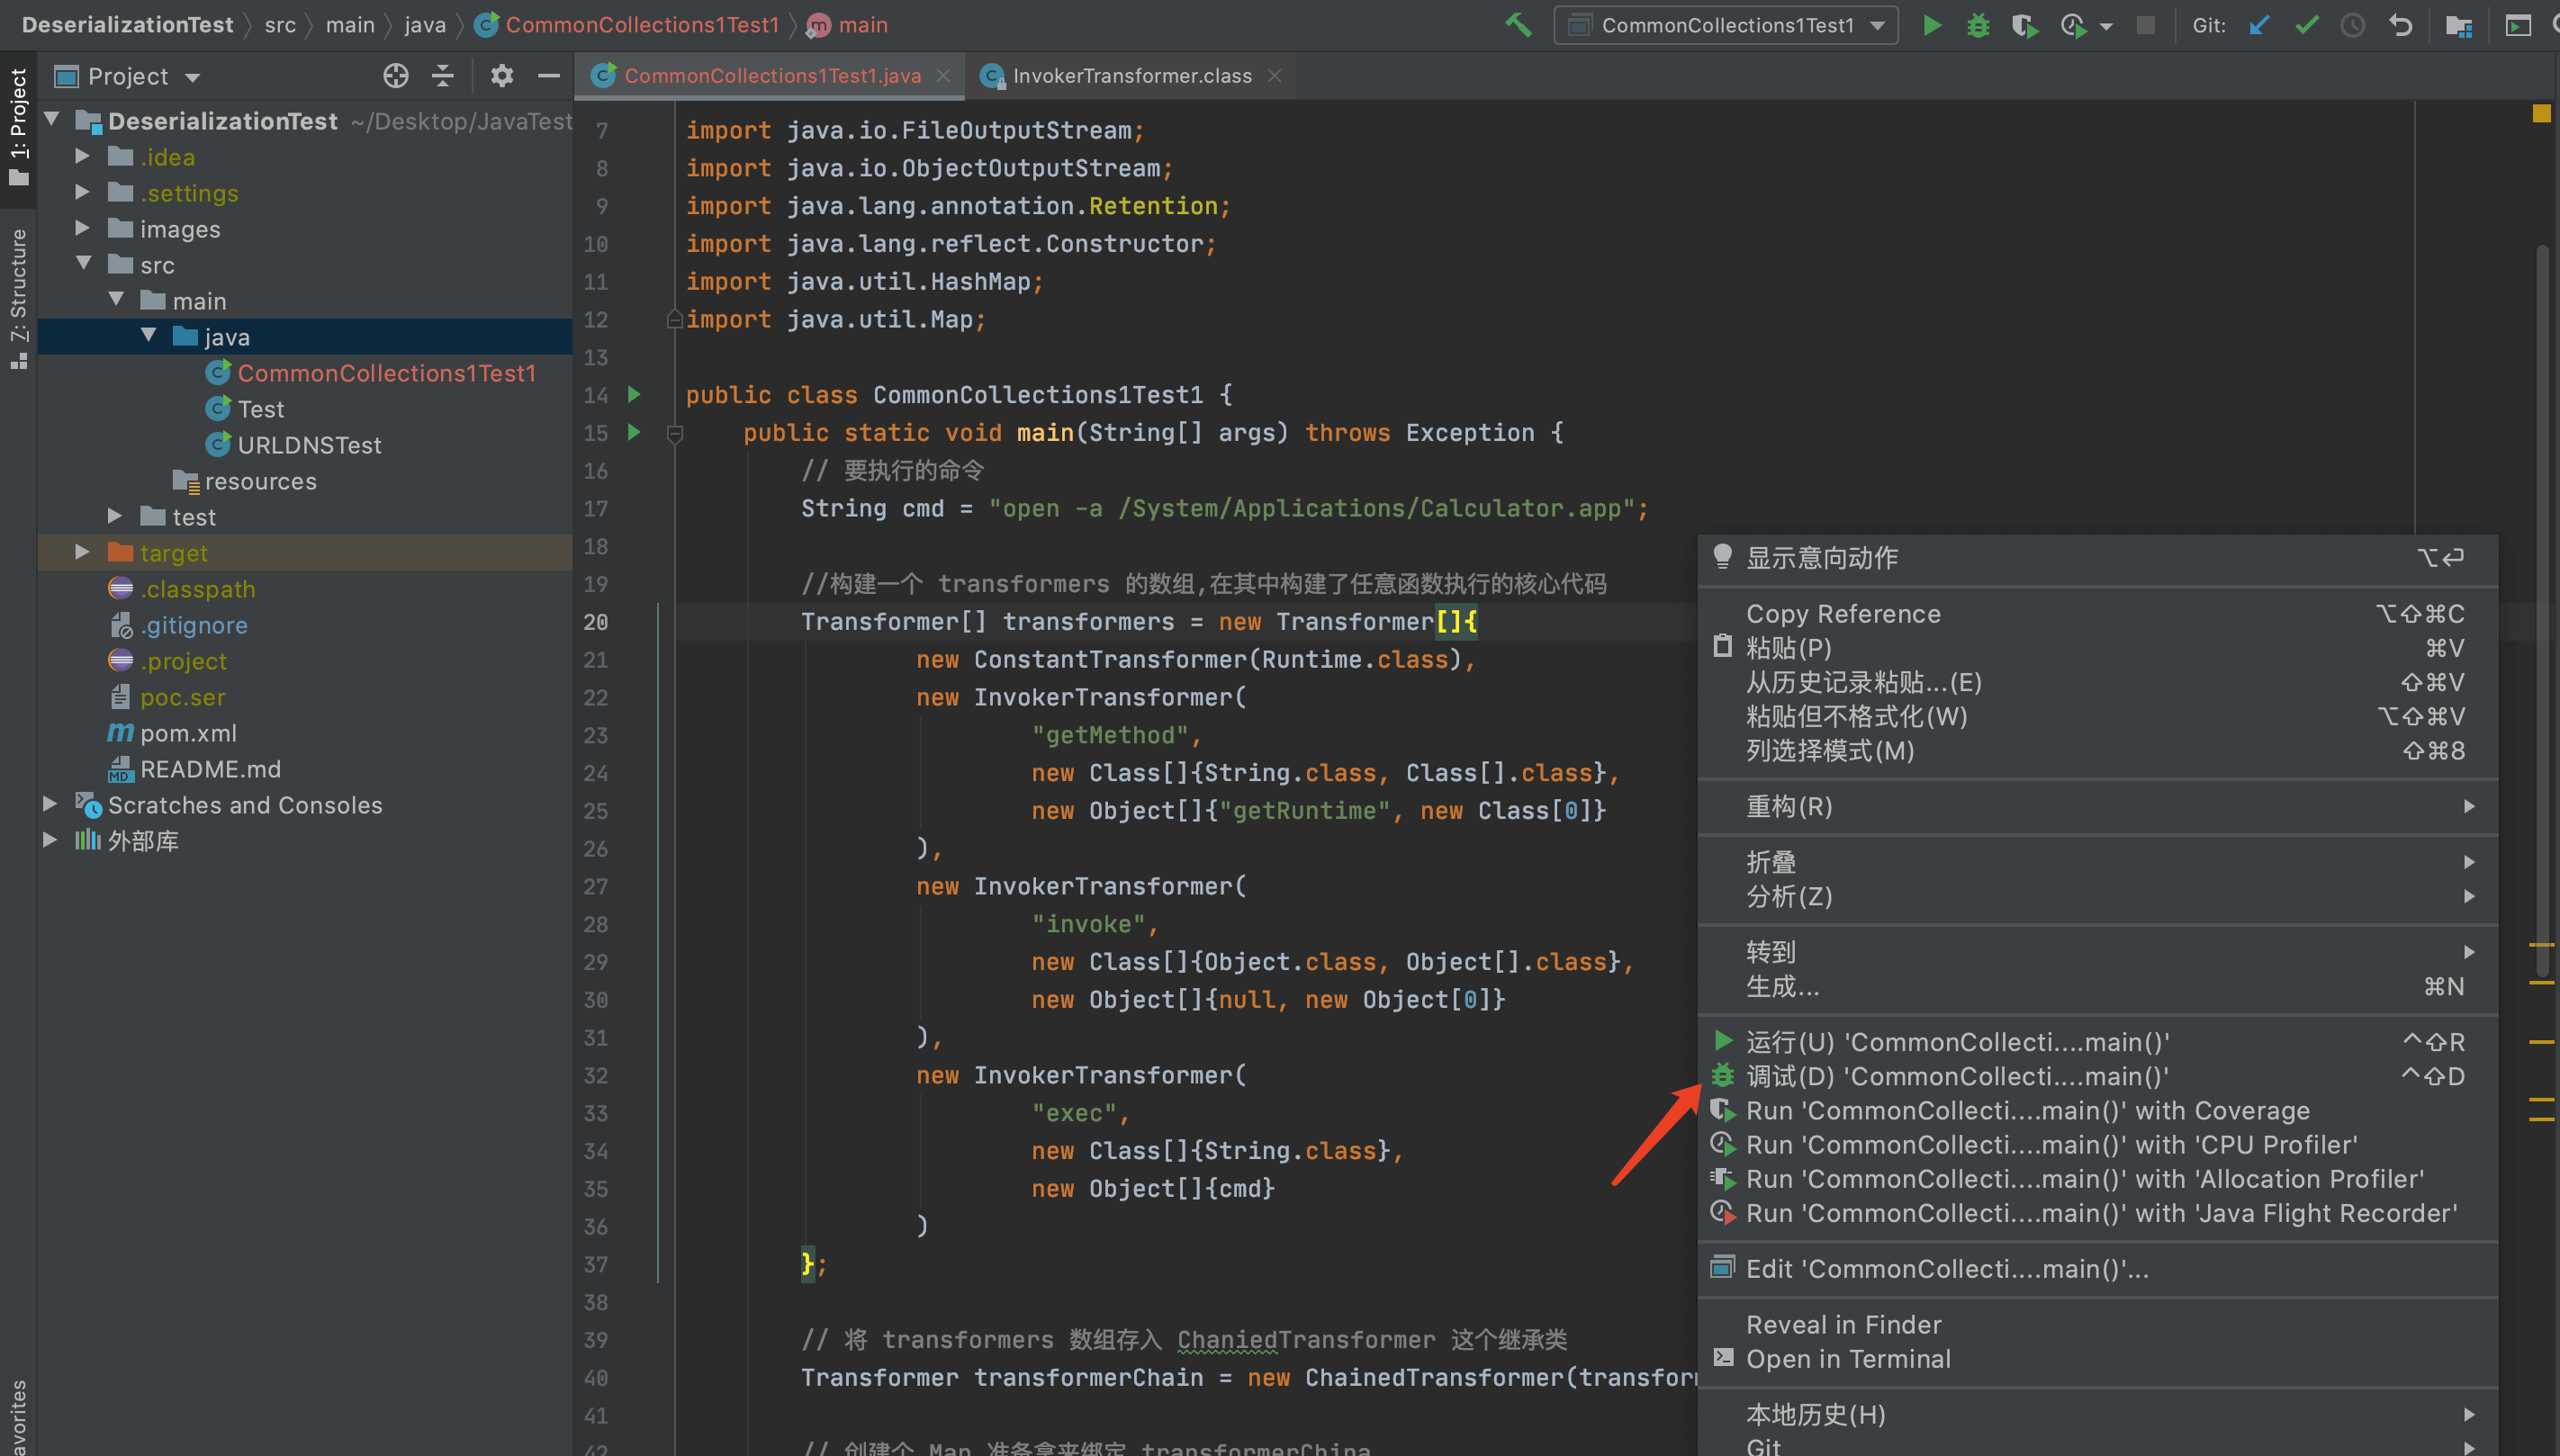Viewport: 2560px width, 1456px height.
Task: Choose Run main() with Coverage menu entry
Action: point(2097,1111)
